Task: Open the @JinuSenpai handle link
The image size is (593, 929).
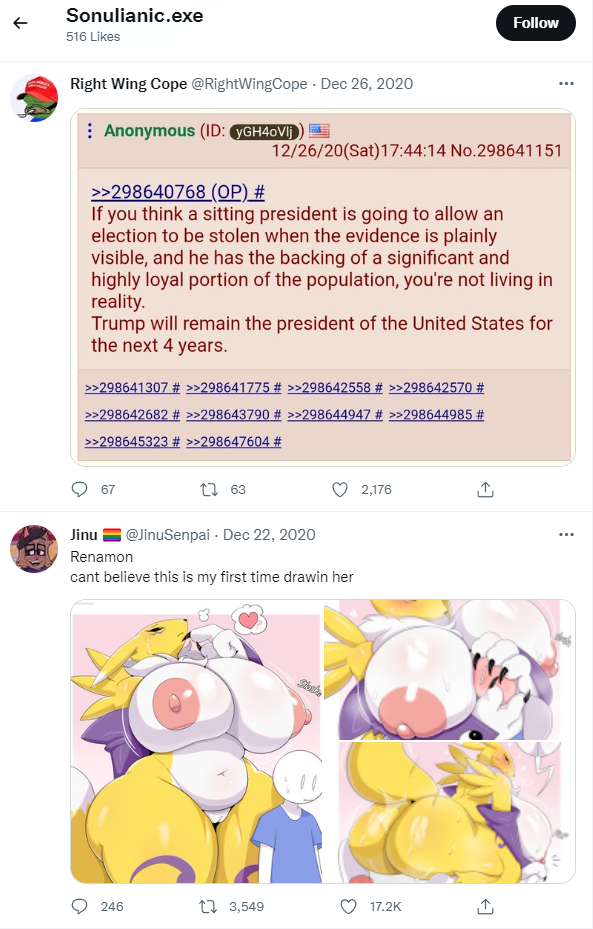Action: point(168,535)
